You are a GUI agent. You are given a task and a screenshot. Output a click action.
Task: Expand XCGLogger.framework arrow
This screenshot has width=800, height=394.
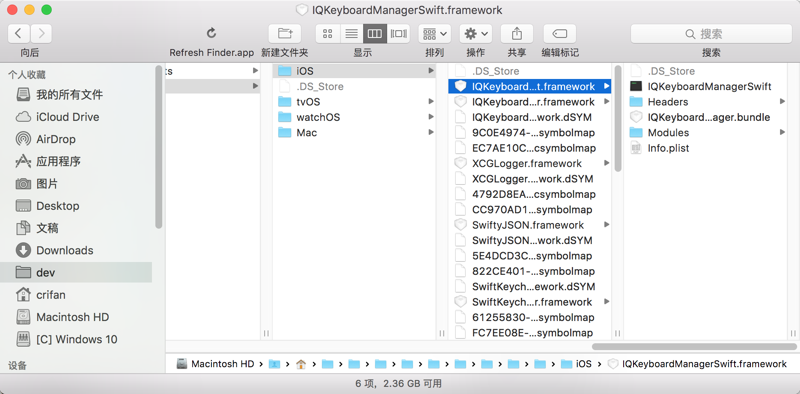607,163
